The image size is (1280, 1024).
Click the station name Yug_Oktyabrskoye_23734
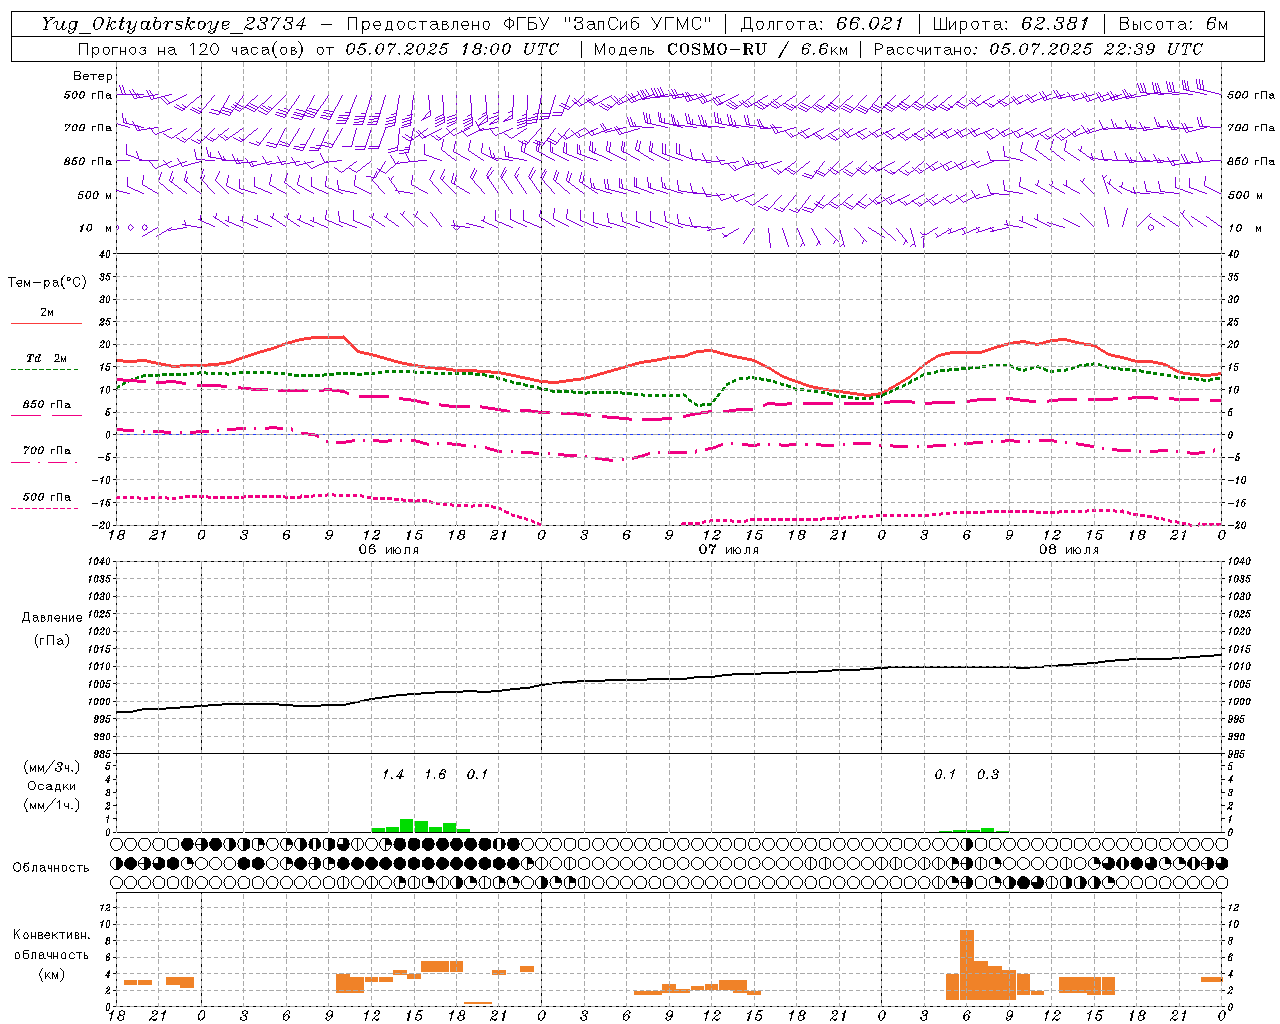click(x=174, y=24)
